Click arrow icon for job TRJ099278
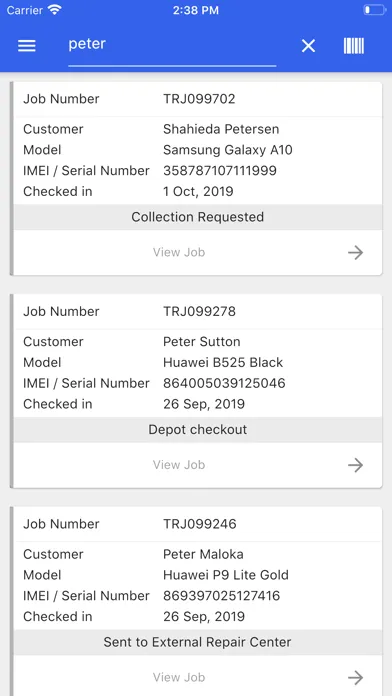 [355, 465]
